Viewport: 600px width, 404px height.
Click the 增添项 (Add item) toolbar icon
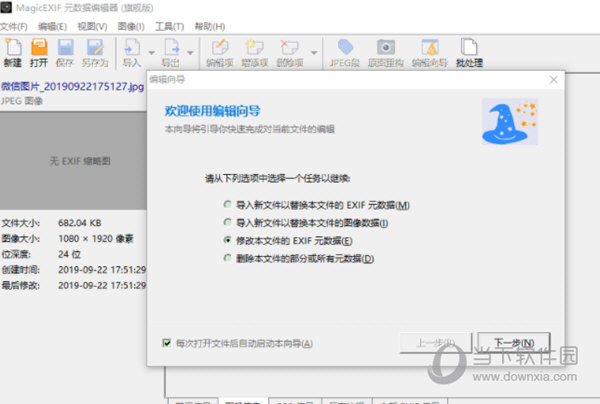pos(254,47)
